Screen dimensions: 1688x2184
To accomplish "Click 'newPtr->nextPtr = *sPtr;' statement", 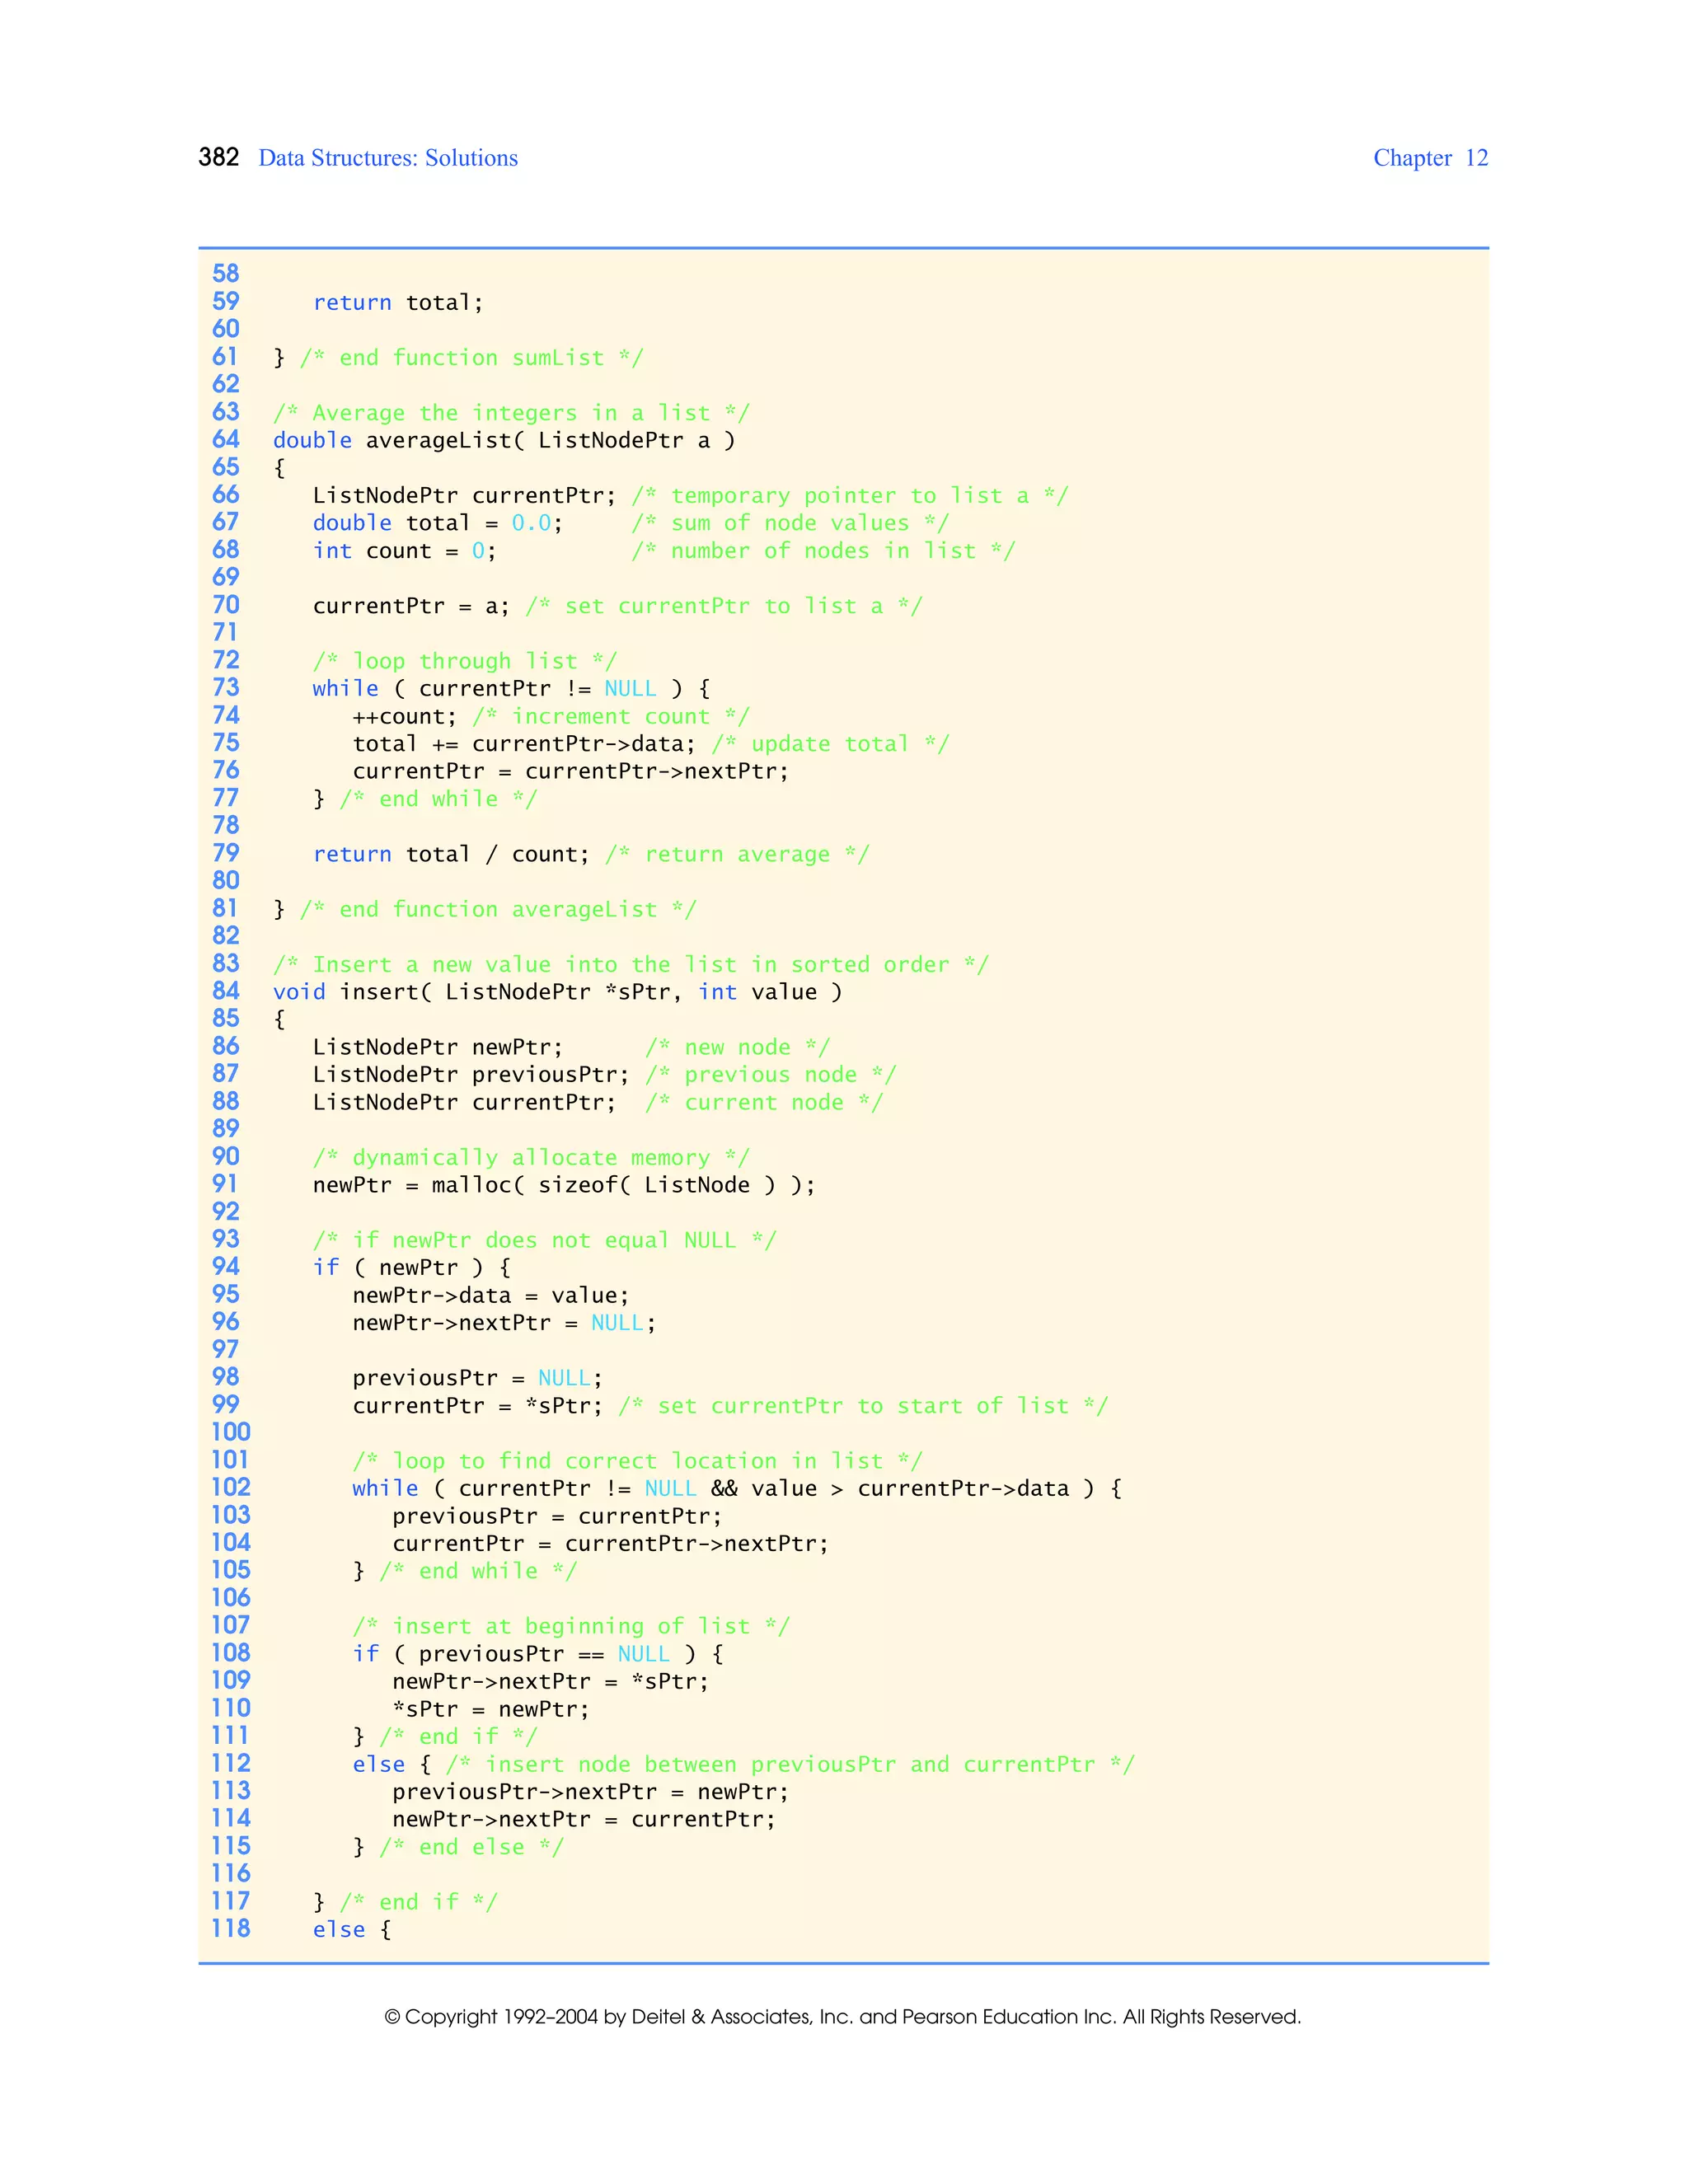I will click(x=551, y=1682).
